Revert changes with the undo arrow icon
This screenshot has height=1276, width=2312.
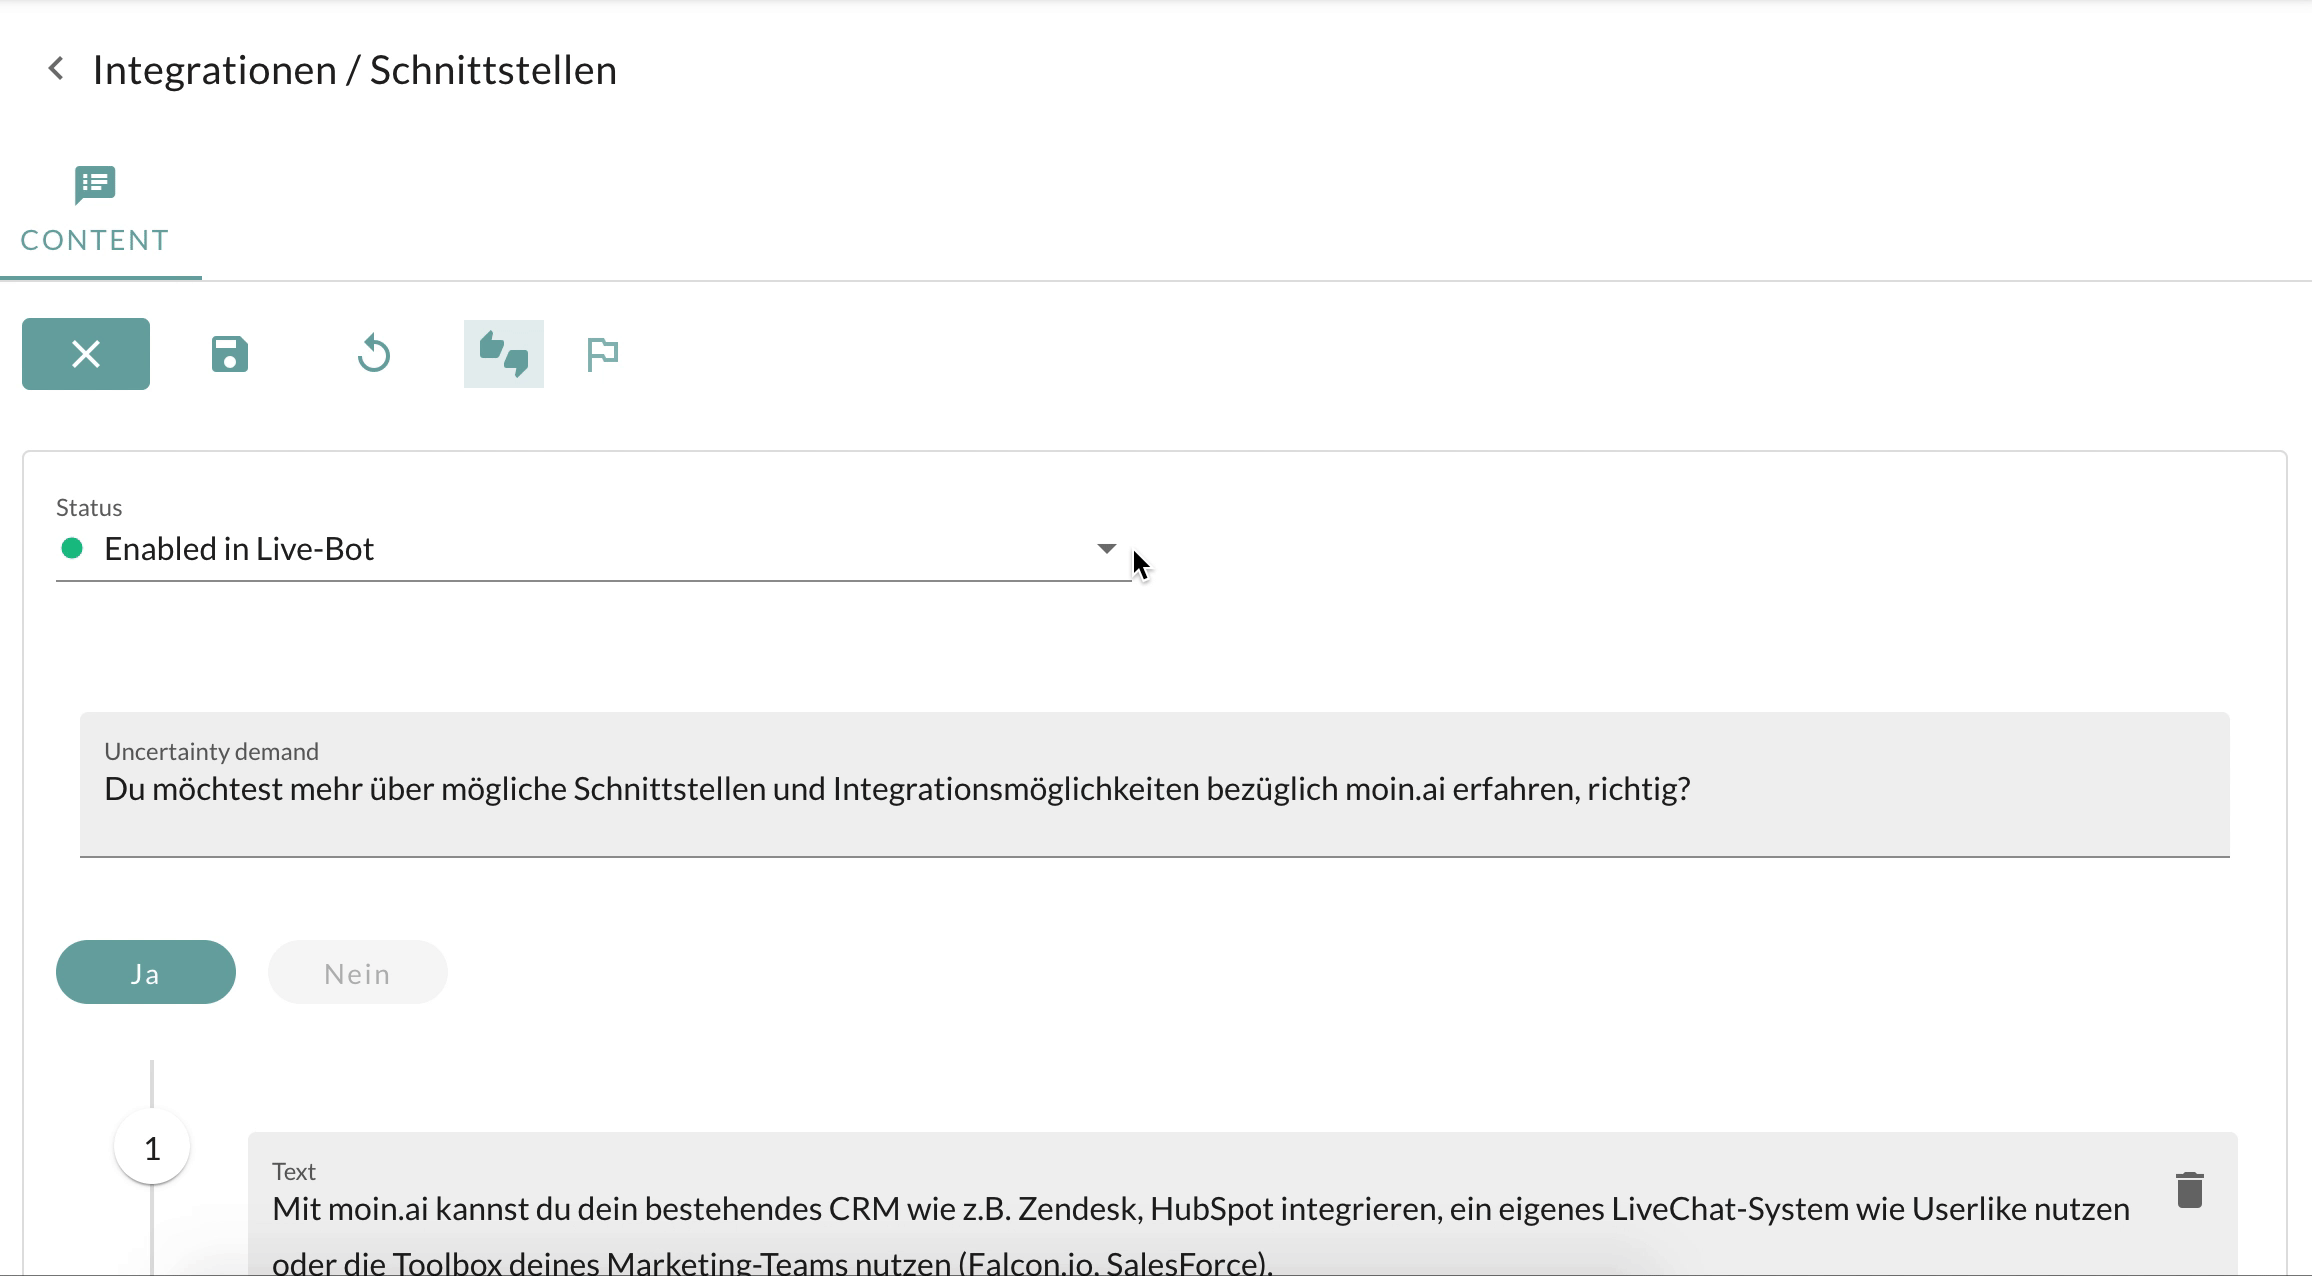click(x=374, y=354)
